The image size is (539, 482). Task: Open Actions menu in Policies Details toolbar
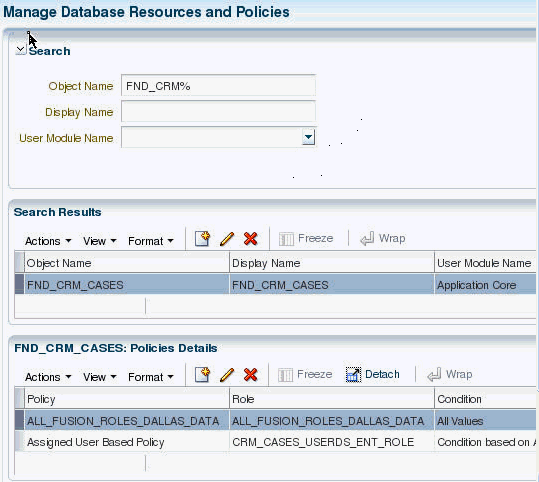48,377
